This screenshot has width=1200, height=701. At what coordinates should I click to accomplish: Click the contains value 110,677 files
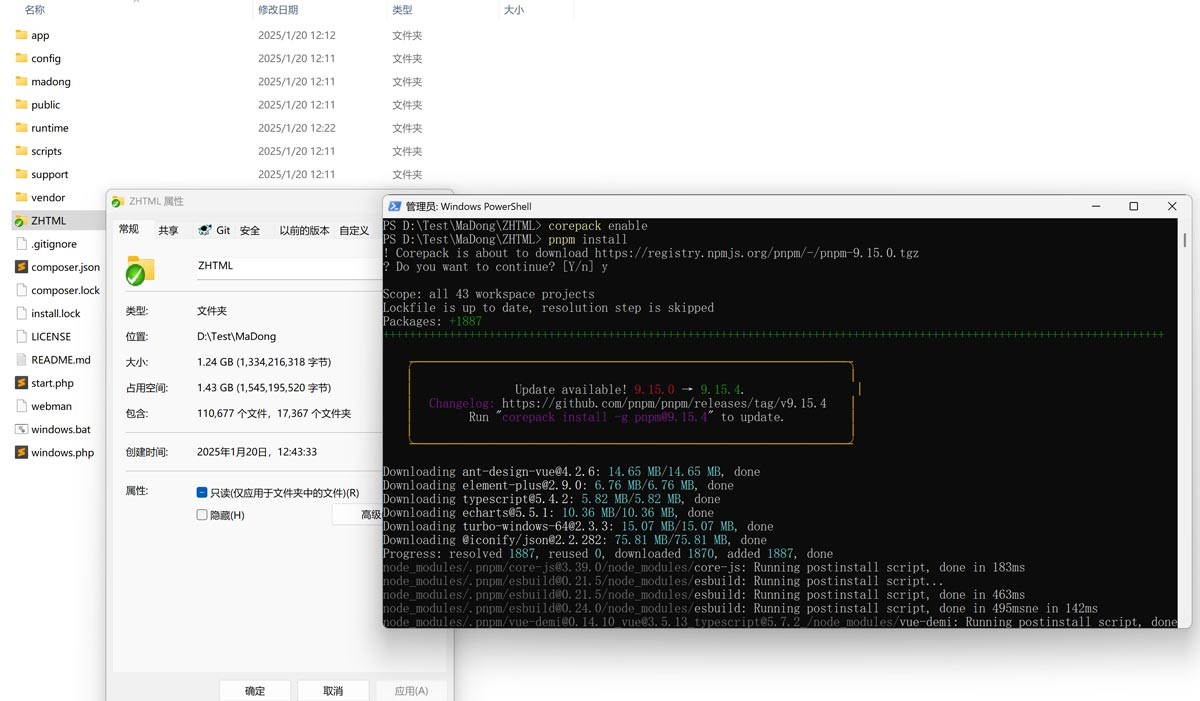(274, 413)
